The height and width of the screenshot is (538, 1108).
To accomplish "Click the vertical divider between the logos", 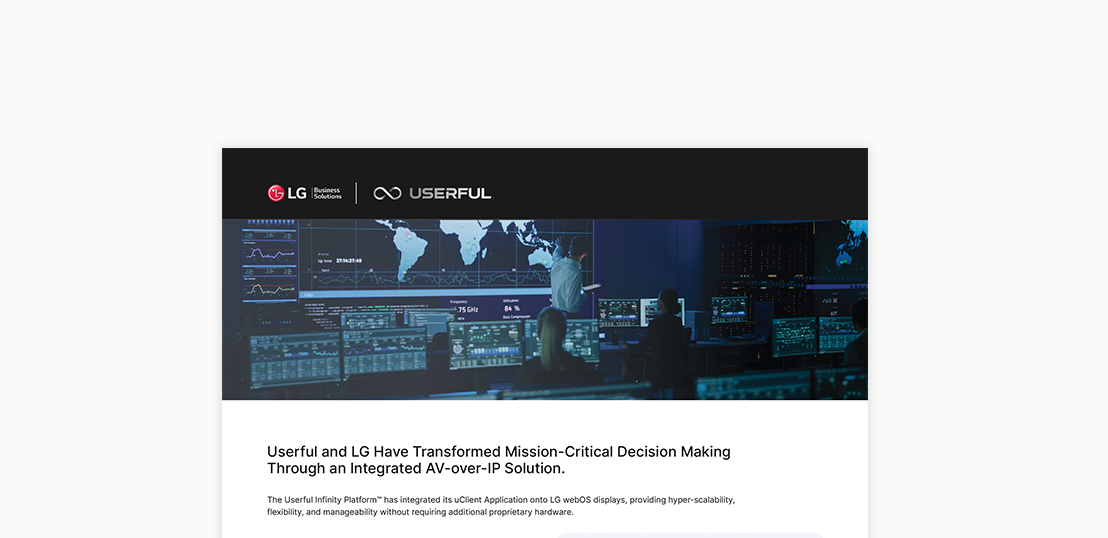I will 357,193.
